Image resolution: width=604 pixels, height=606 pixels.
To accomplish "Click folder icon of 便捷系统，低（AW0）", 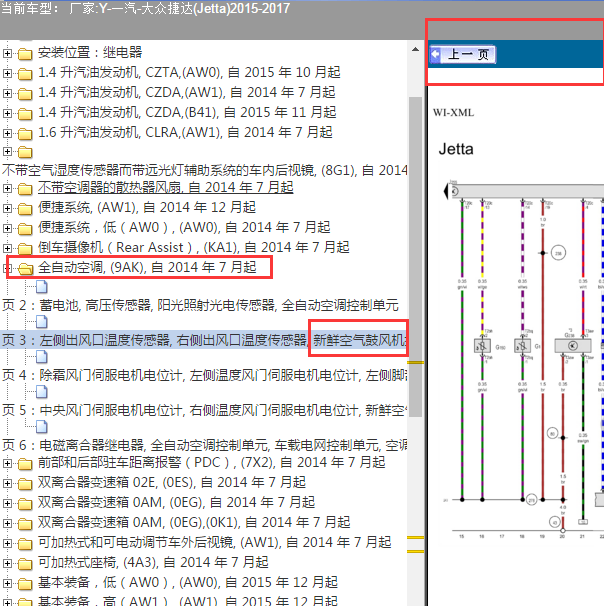I will coord(25,229).
